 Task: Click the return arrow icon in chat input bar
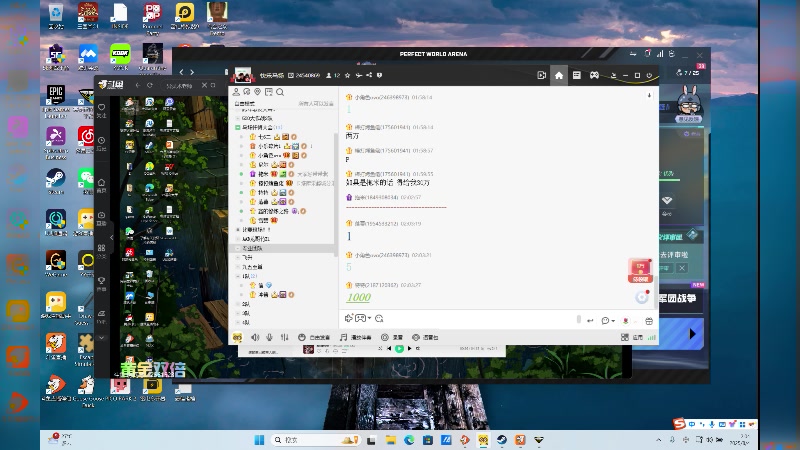tap(590, 321)
